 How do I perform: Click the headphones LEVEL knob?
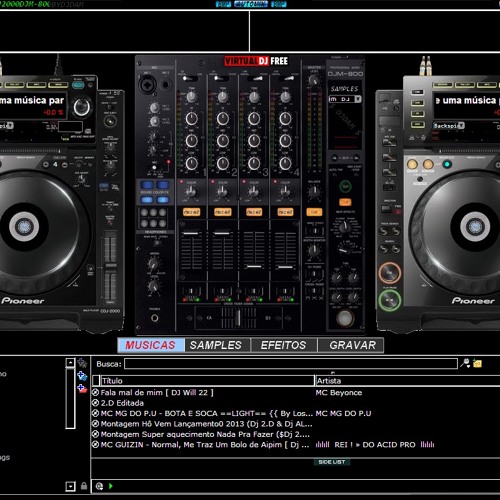click(x=154, y=286)
